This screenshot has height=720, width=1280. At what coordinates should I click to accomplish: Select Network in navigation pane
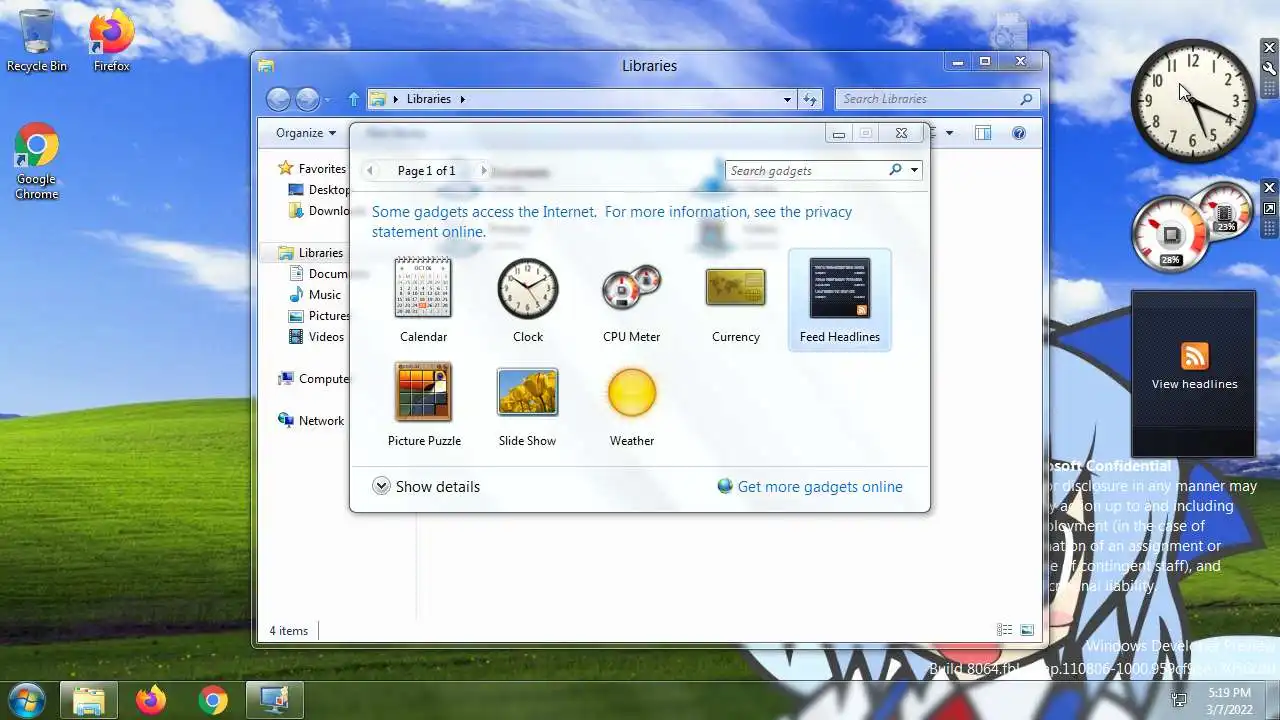point(311,421)
